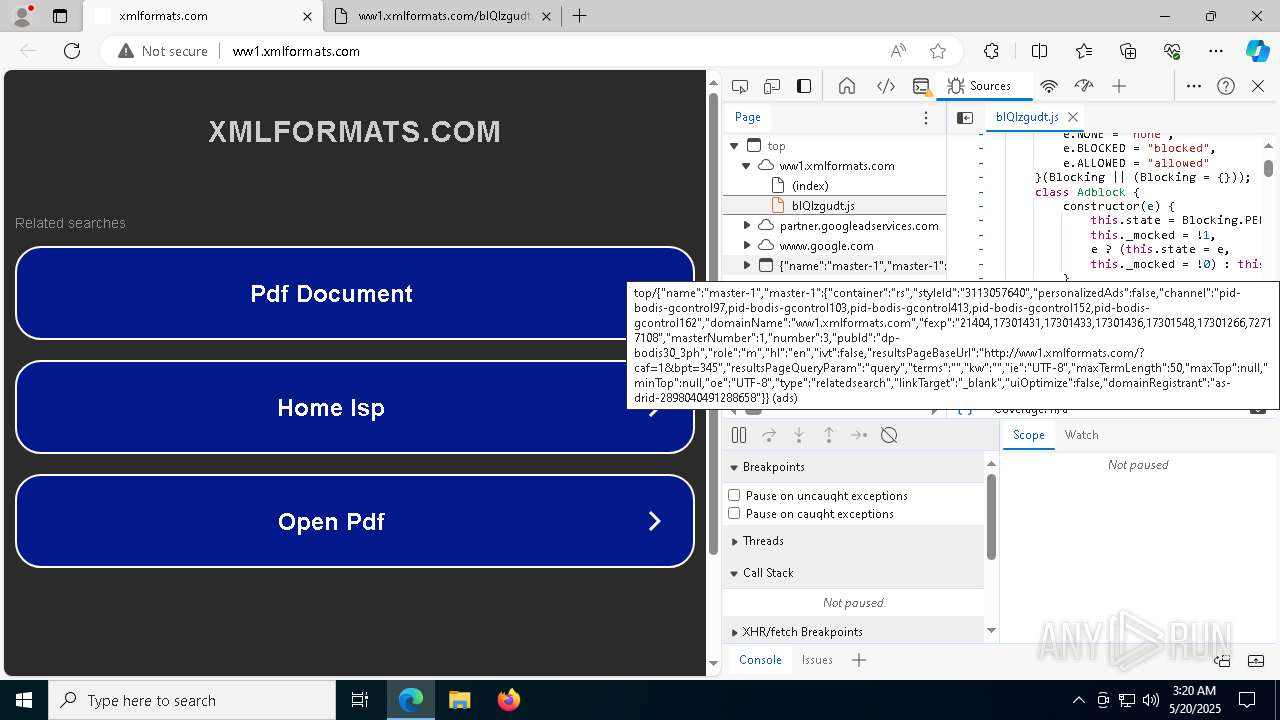Toggle the DevTools activity bar dock icon
This screenshot has height=720, width=1280.
click(804, 86)
